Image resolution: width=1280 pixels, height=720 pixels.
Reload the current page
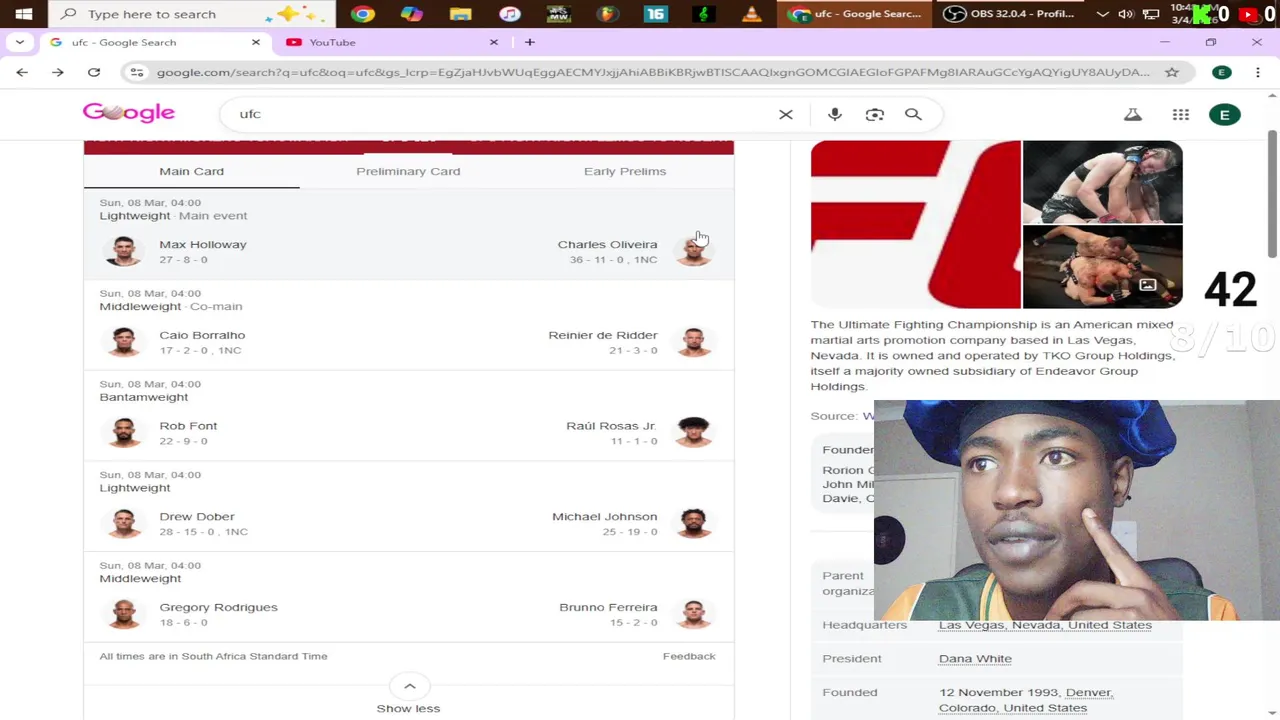[x=94, y=72]
